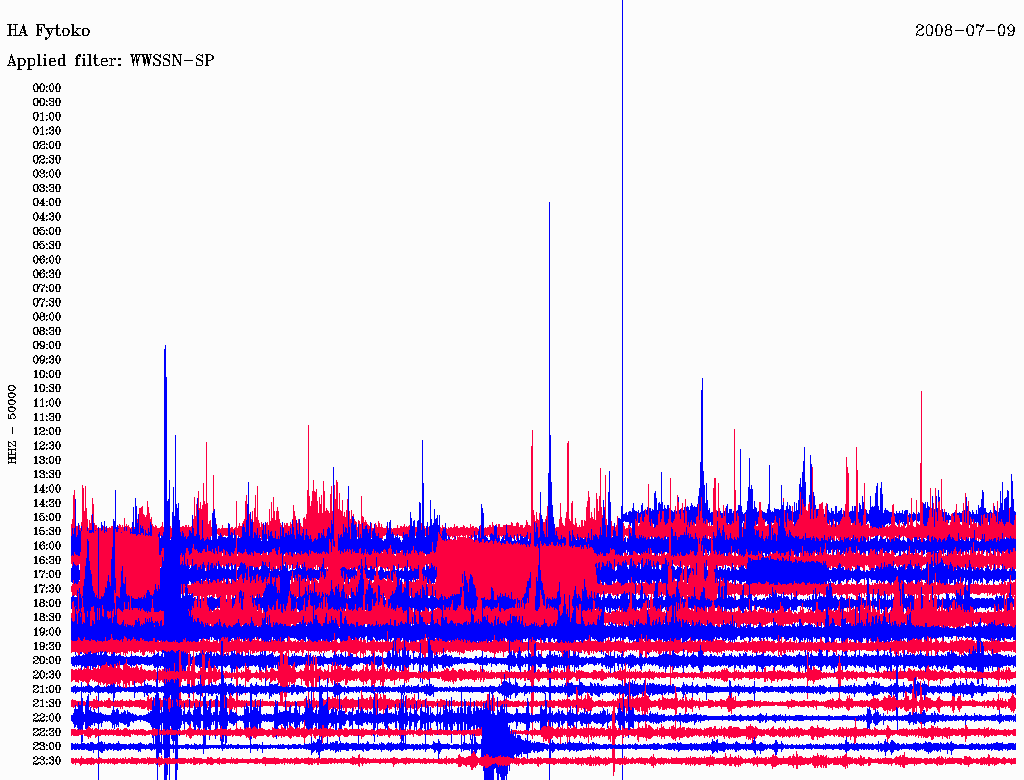Viewport: 1024px width, 780px height.
Task: Select the 18:00 time label
Action: tap(46, 604)
